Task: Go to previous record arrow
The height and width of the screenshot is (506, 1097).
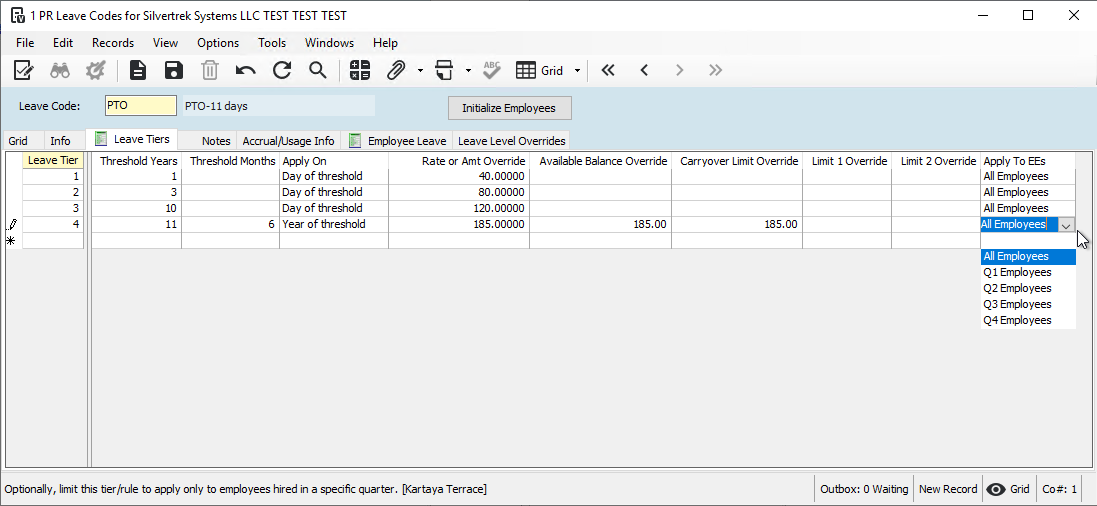Action: (x=644, y=70)
